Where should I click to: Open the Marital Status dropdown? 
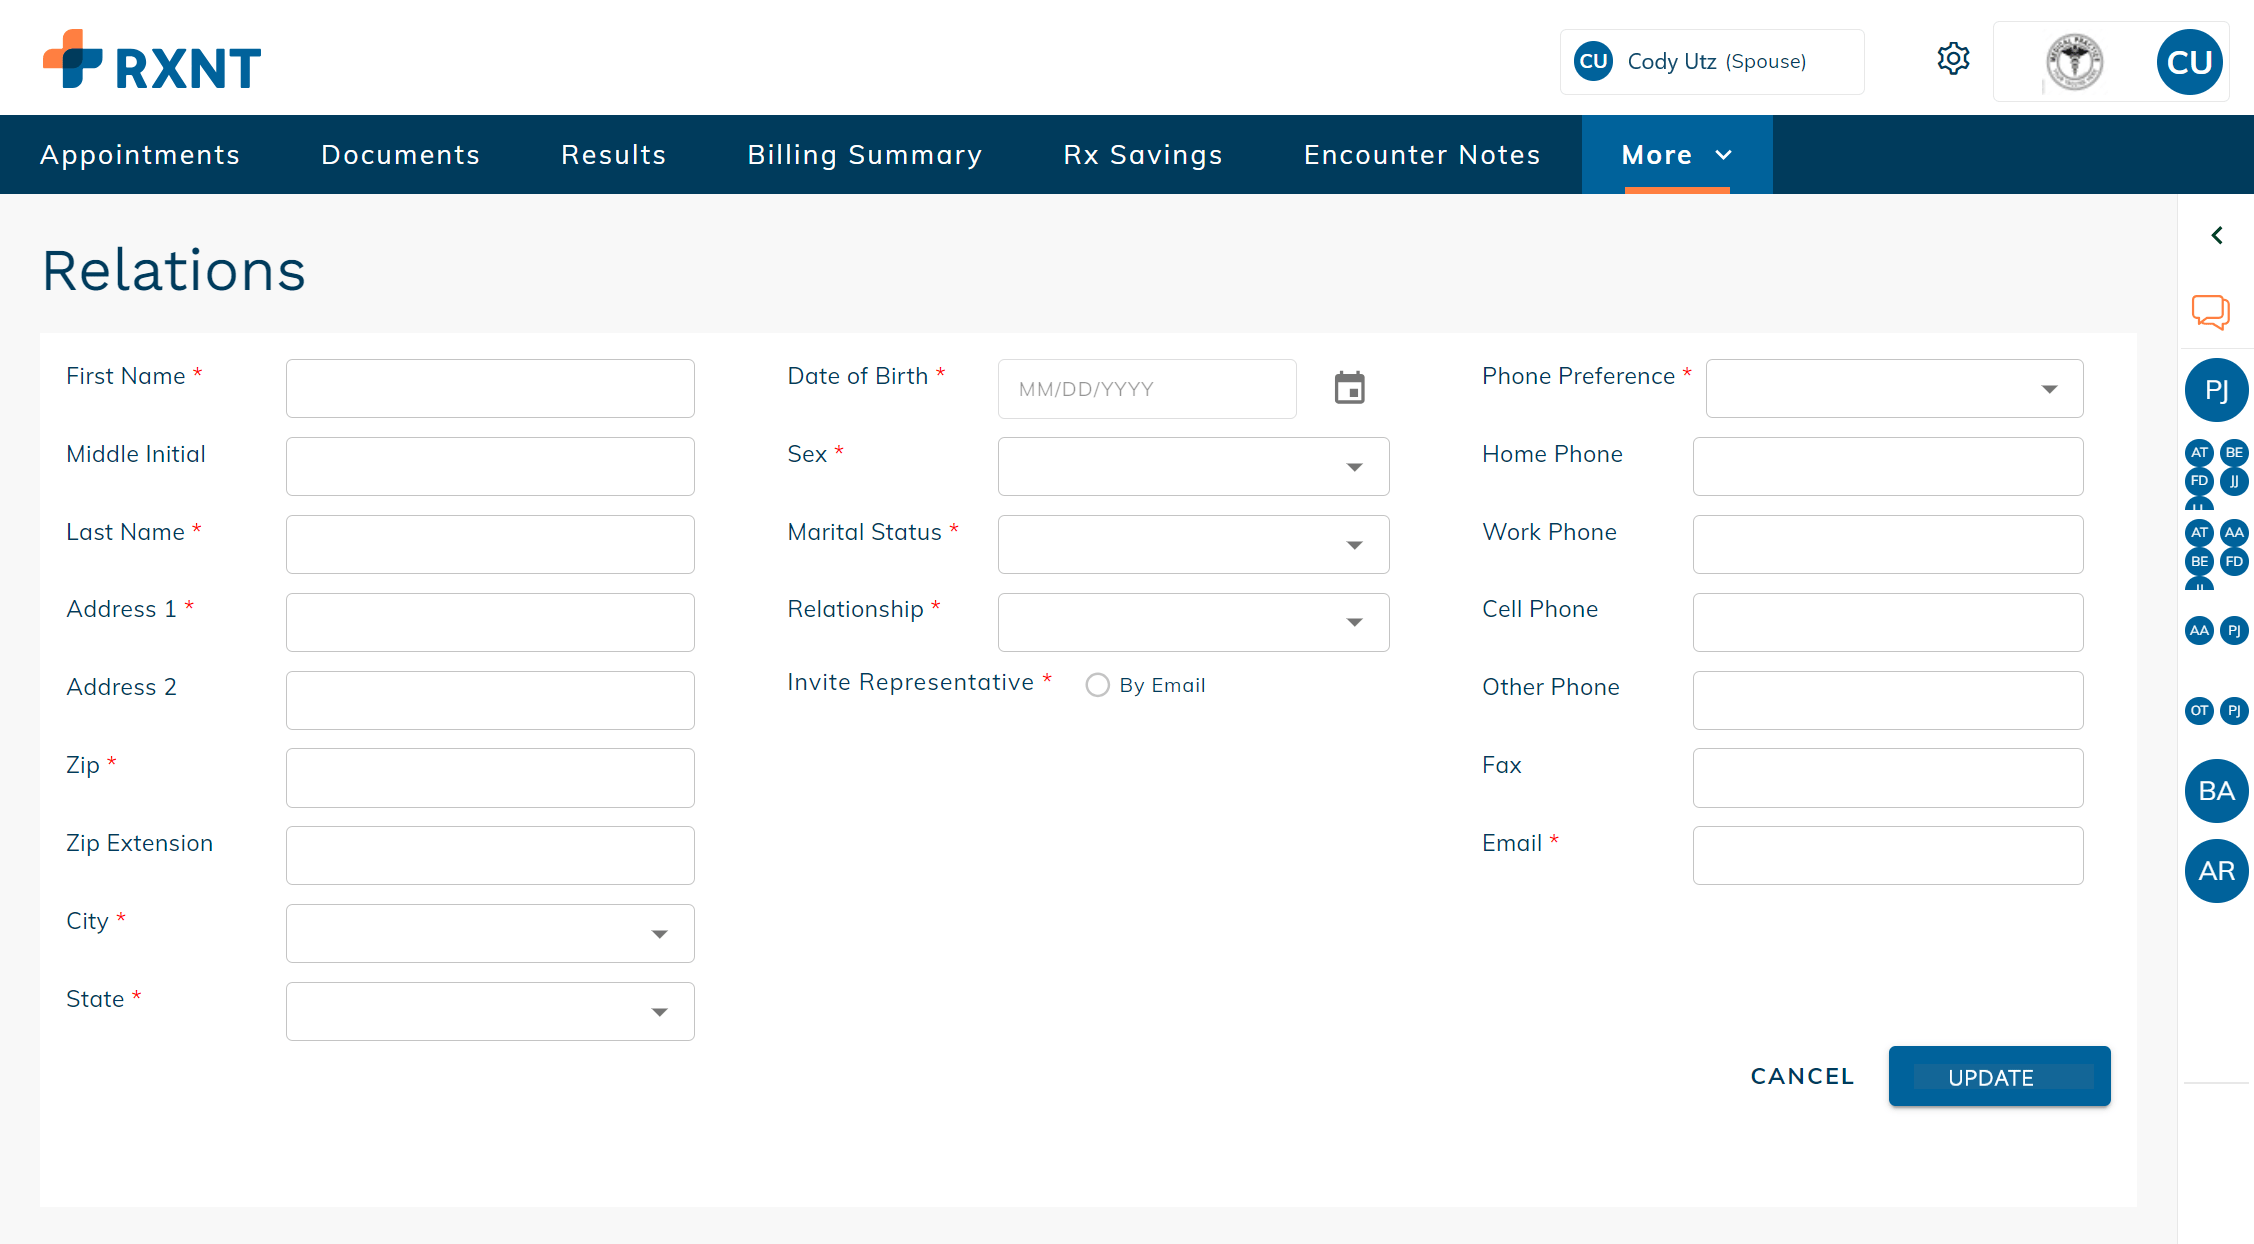(x=1193, y=545)
